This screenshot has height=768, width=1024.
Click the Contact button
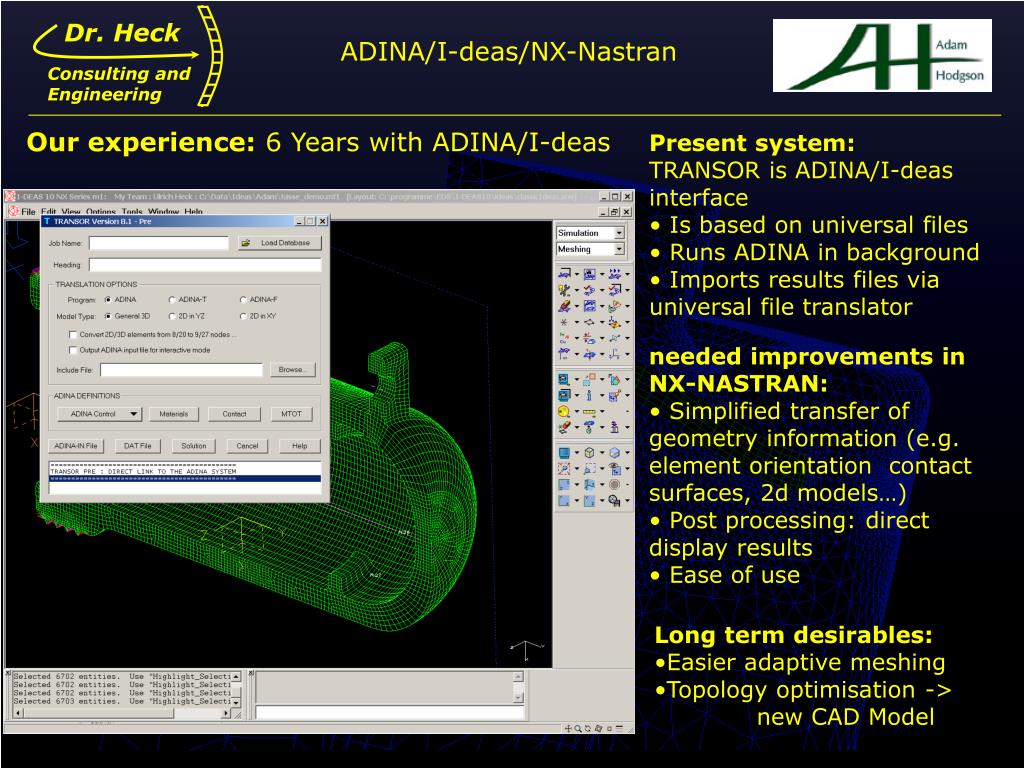(234, 414)
